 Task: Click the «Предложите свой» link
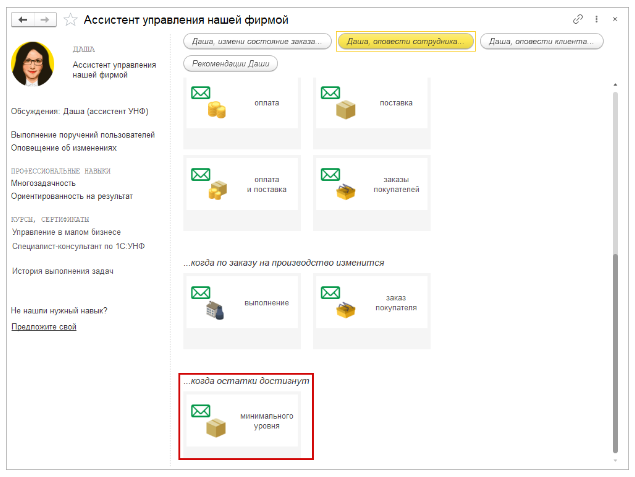click(43, 327)
